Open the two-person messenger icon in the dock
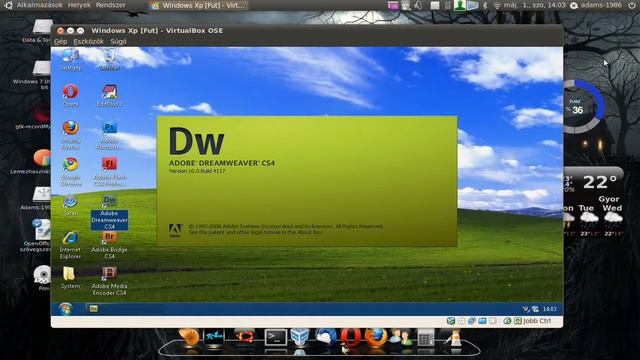 click(400, 338)
